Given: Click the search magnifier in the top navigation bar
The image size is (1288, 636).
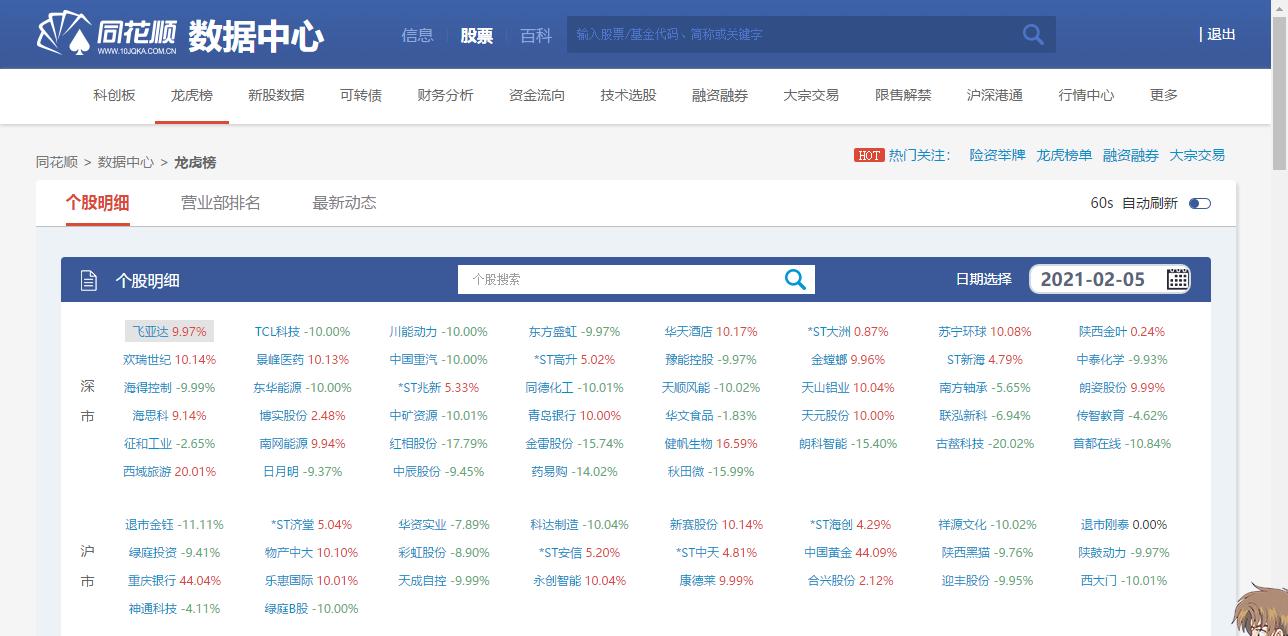Looking at the screenshot, I should pos(1032,34).
